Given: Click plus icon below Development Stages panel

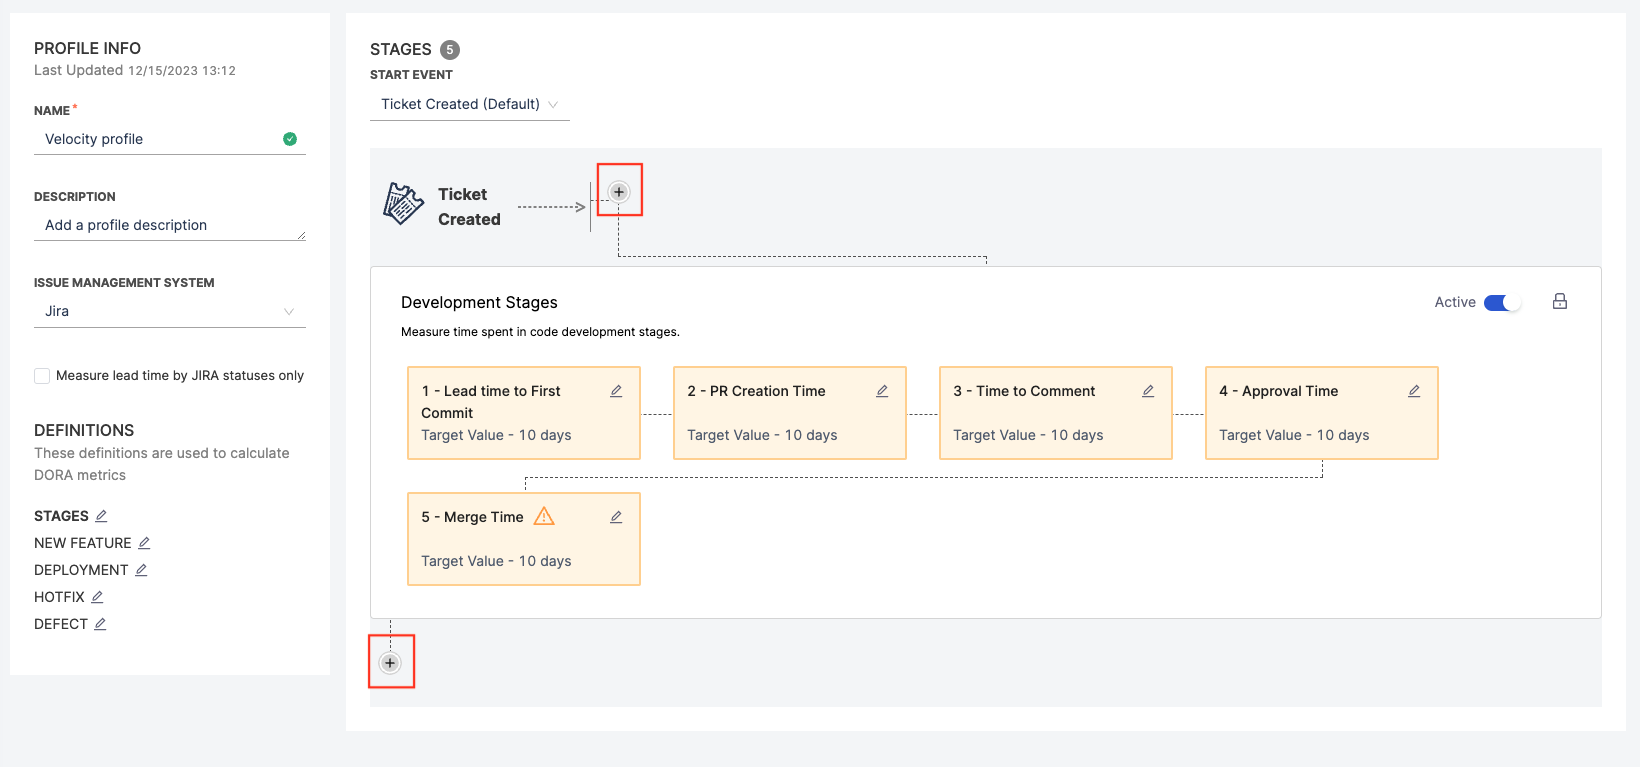Looking at the screenshot, I should pos(390,663).
